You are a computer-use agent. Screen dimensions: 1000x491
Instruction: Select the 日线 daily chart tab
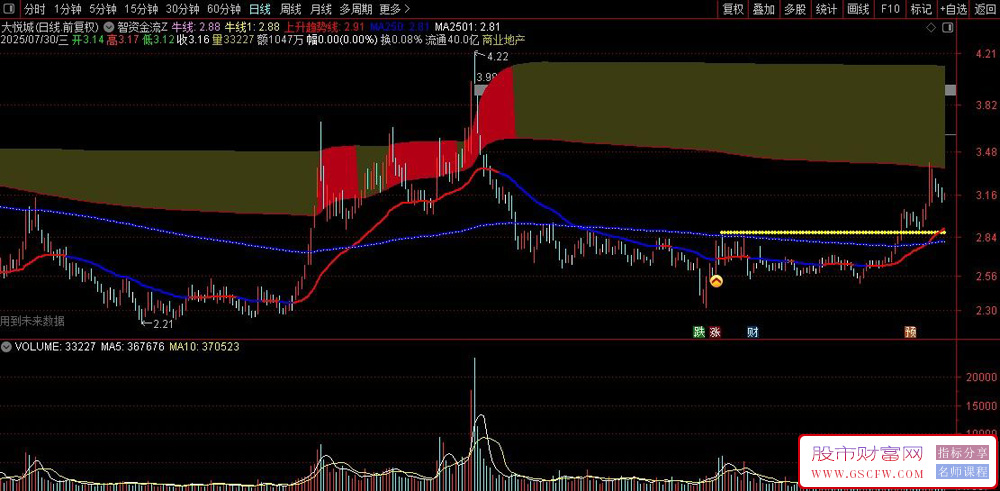click(259, 9)
